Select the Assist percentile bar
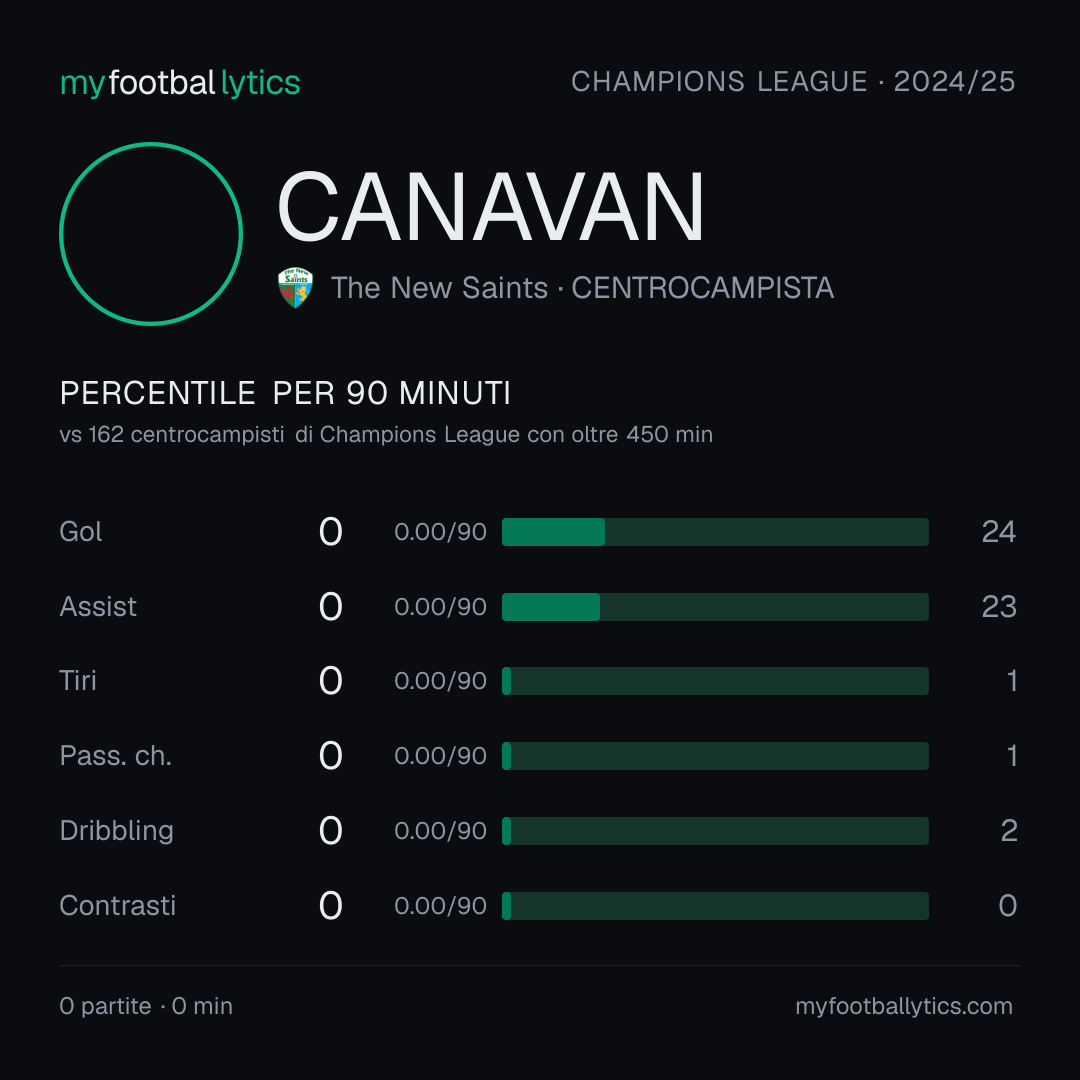This screenshot has height=1080, width=1080. coord(715,607)
